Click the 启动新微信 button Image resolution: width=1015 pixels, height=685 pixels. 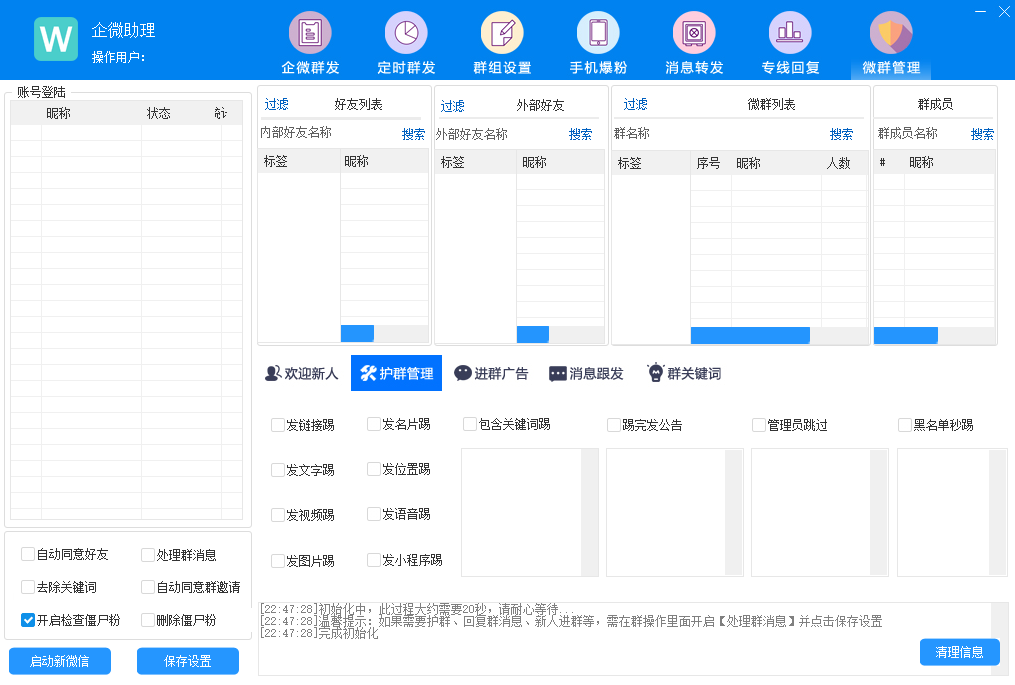coord(60,661)
